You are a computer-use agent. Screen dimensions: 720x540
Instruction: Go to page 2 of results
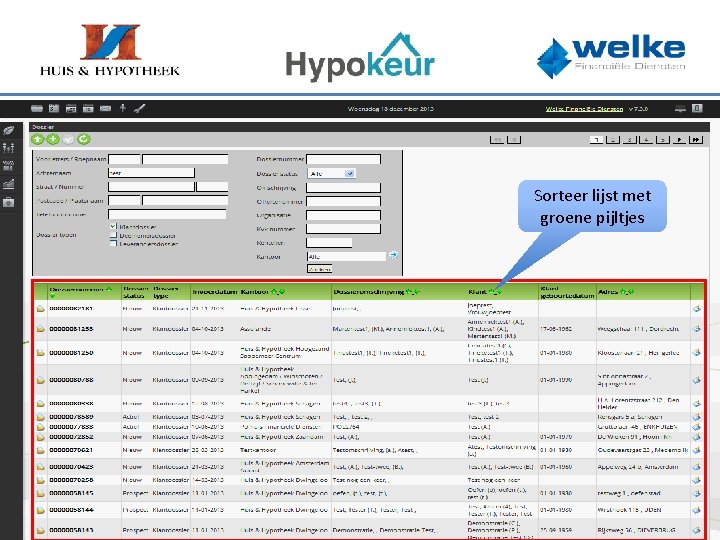[x=613, y=140]
